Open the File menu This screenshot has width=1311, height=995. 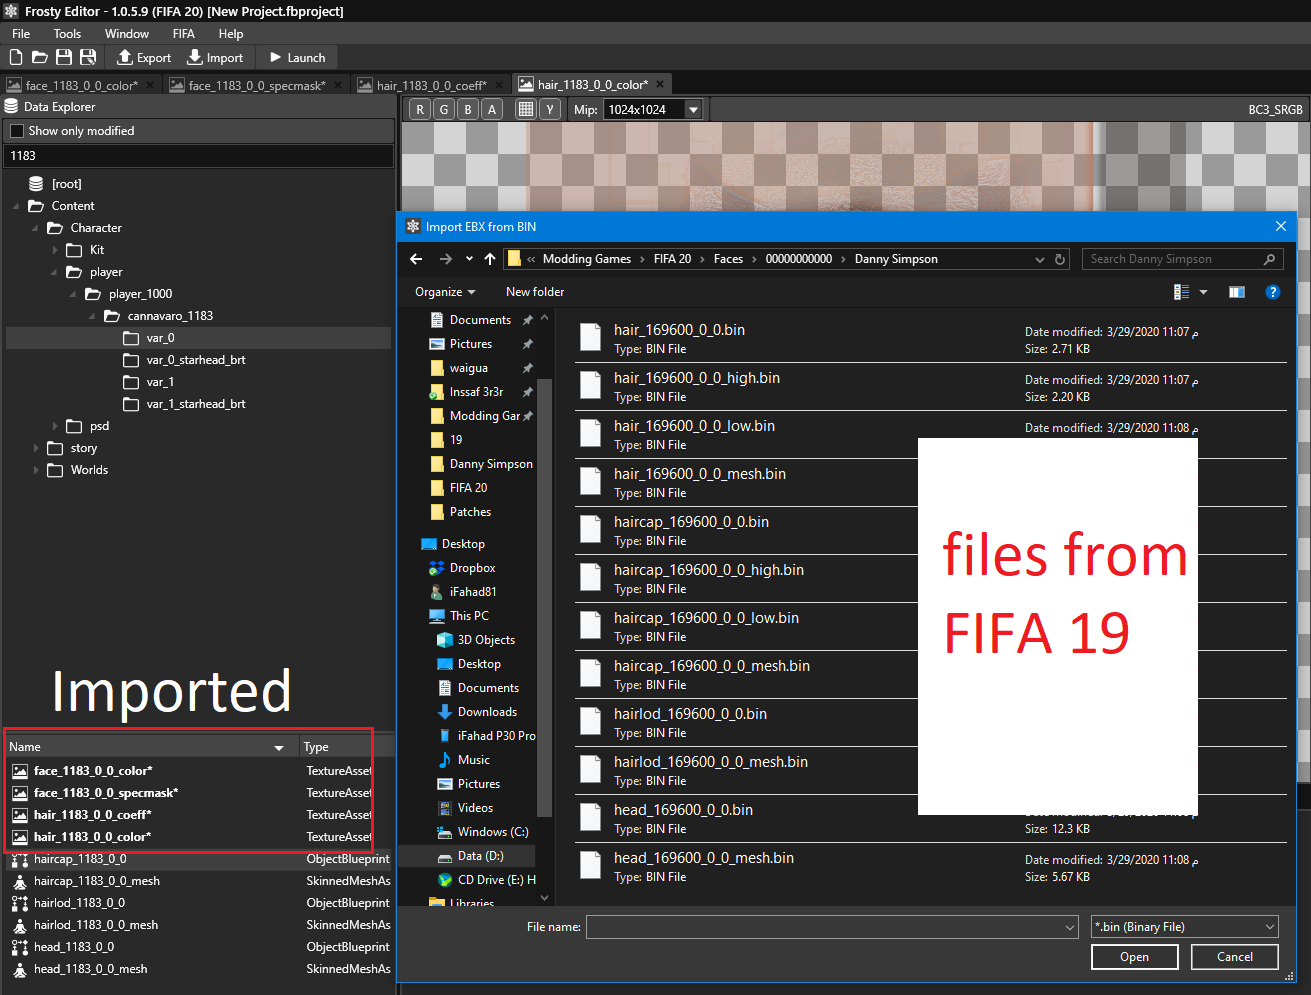click(21, 33)
